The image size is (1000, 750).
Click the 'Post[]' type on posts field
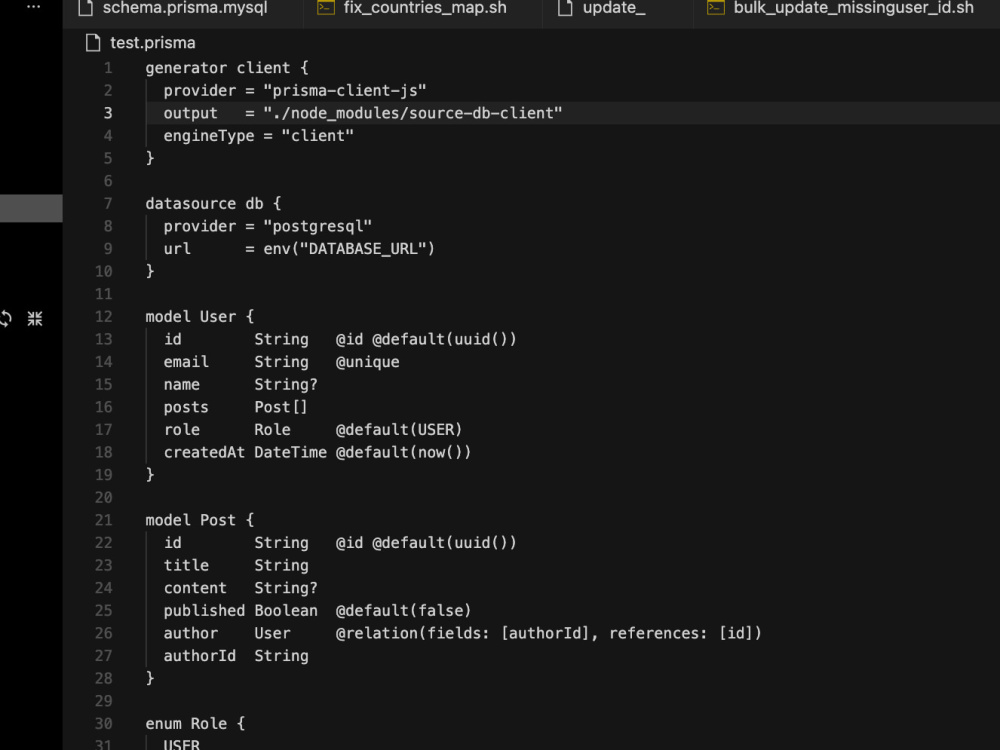pos(281,407)
